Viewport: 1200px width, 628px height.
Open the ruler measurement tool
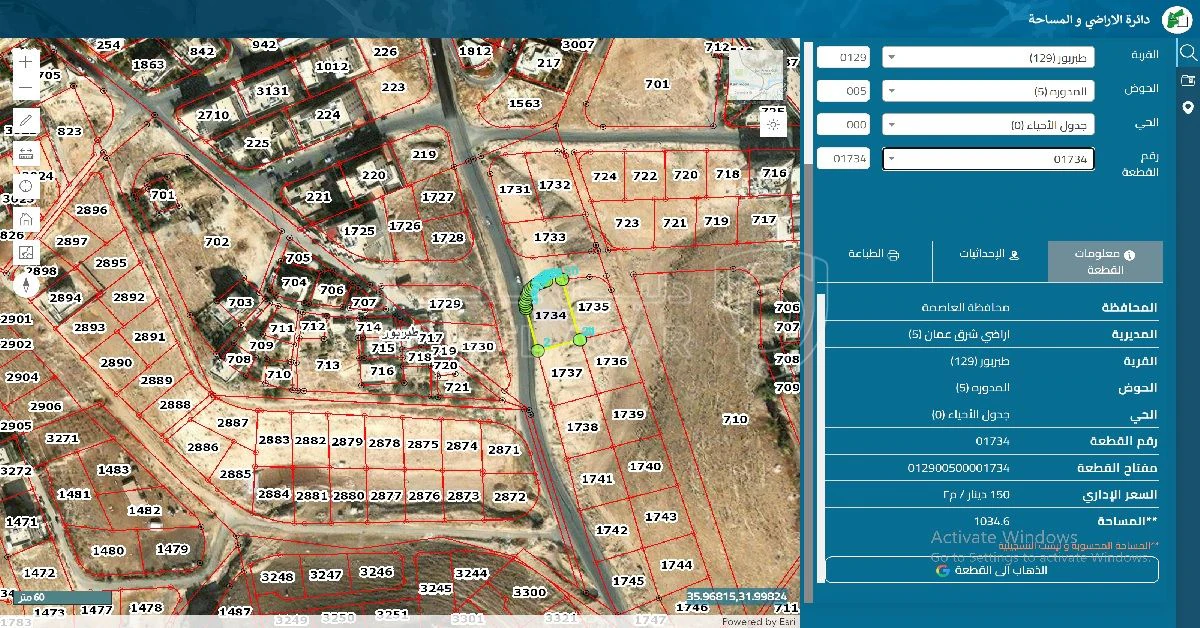[27, 153]
